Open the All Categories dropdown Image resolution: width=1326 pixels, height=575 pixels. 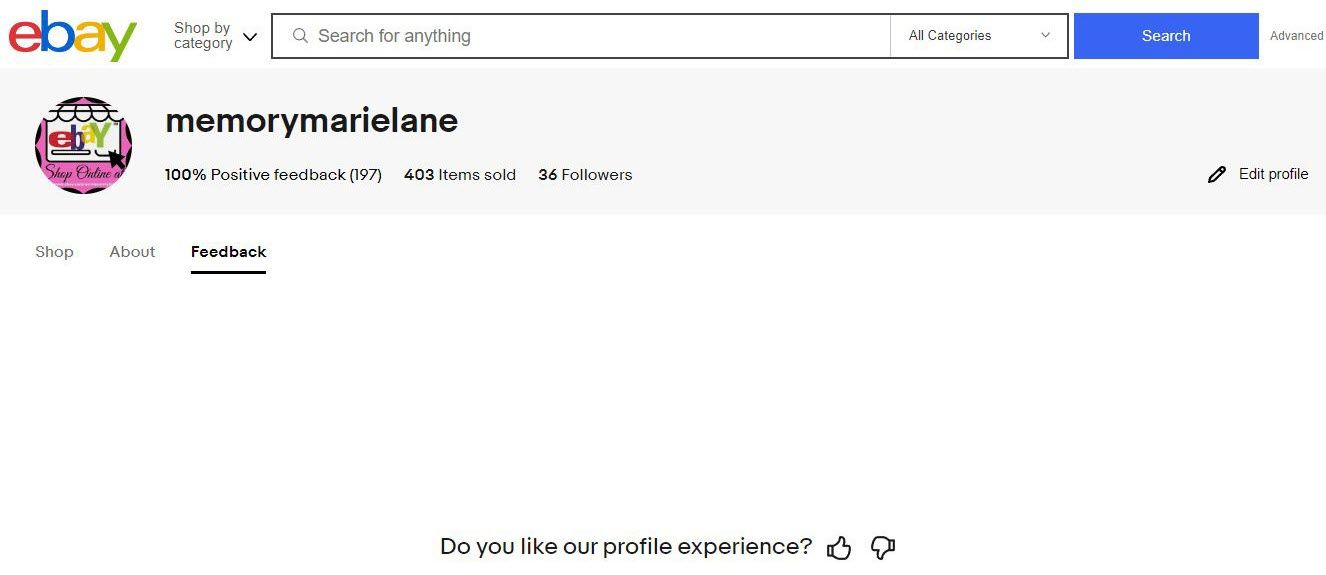pyautogui.click(x=978, y=36)
